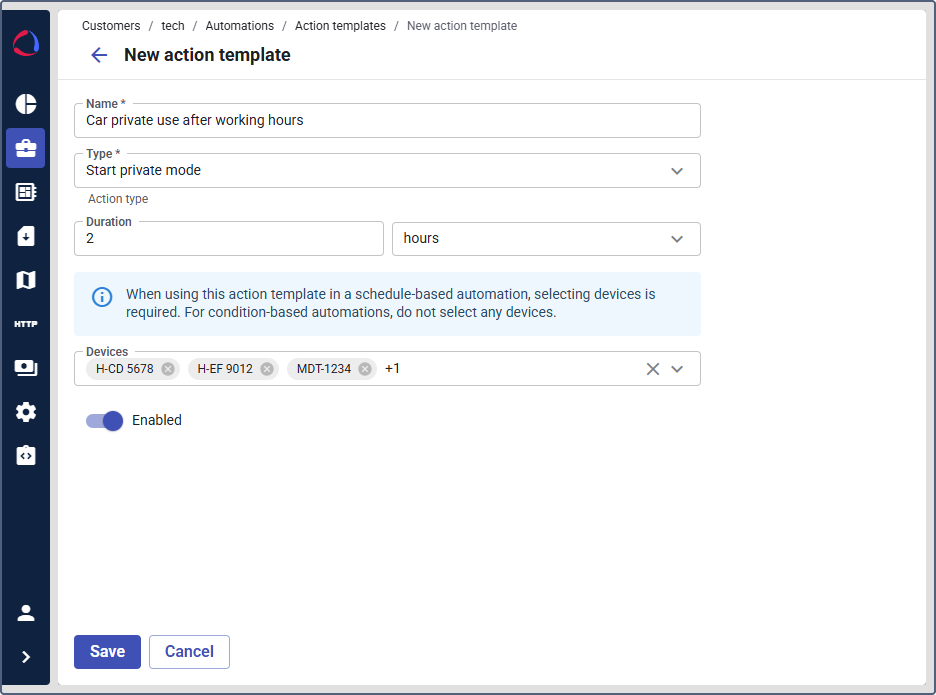Remove H-CD 5678 device chip

click(x=167, y=368)
